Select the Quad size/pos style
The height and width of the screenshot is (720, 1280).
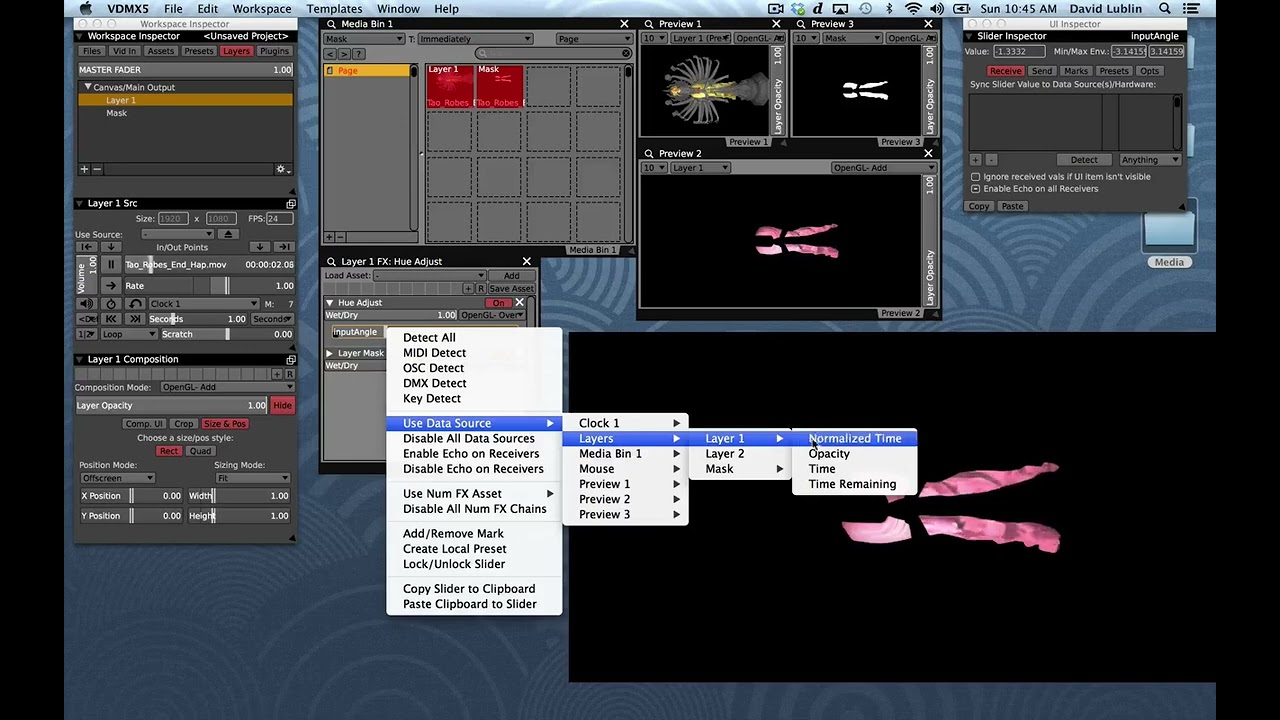coord(200,451)
